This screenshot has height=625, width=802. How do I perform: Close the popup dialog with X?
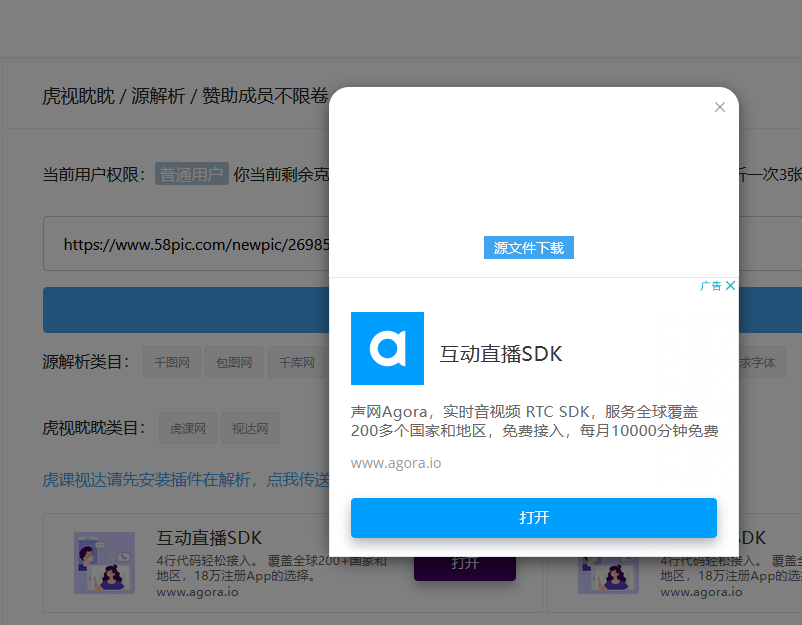(x=720, y=107)
